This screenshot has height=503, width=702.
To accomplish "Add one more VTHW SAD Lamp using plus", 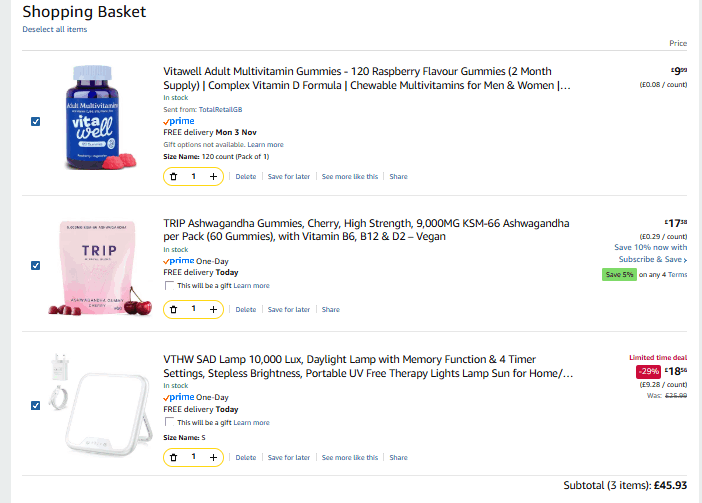I will pos(213,457).
